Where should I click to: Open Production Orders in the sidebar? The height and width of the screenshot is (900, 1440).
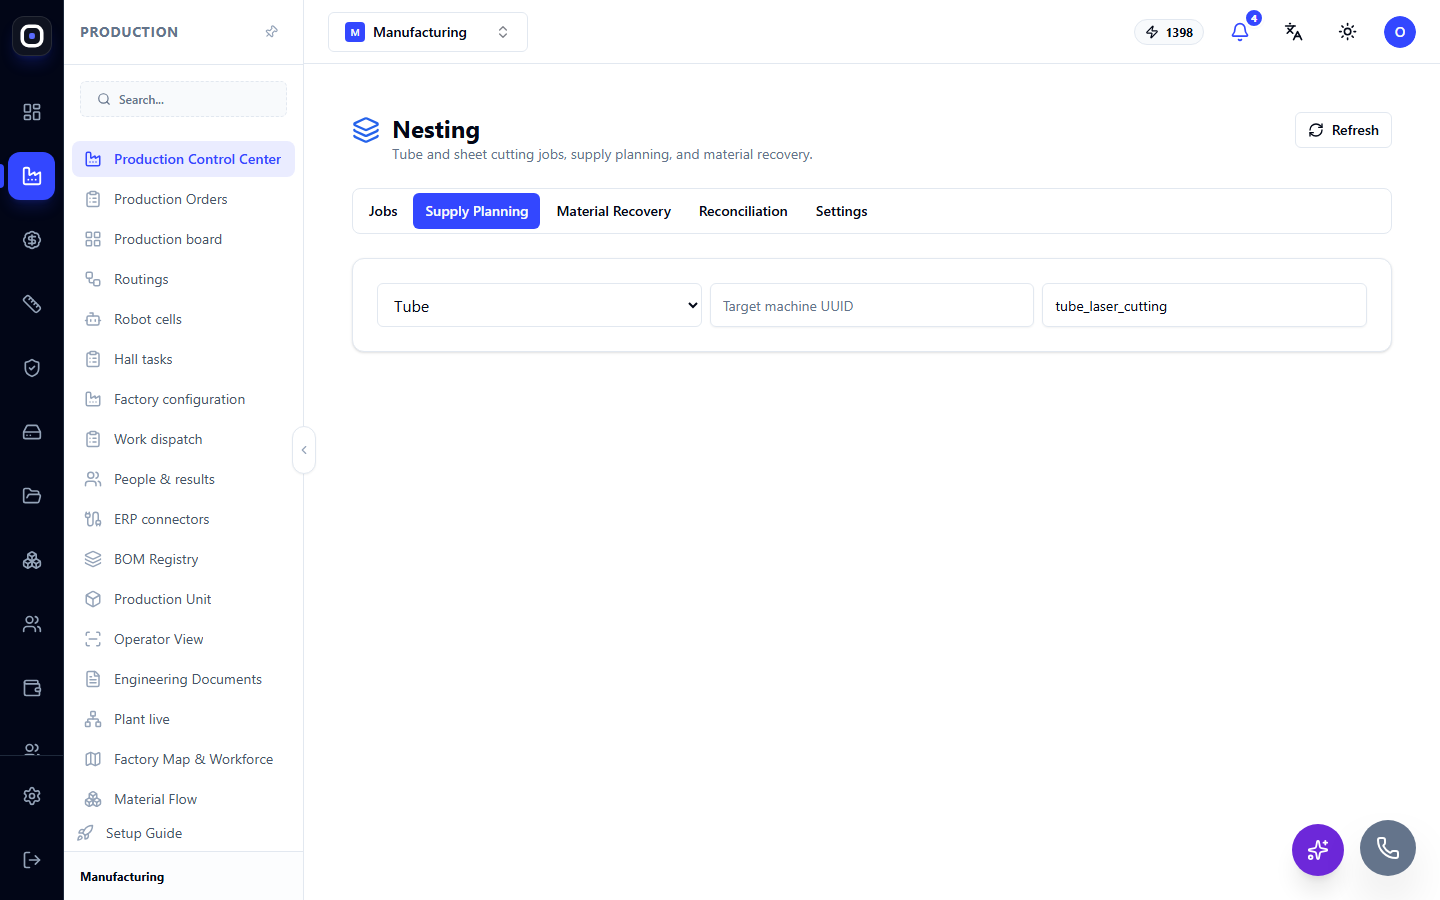point(183,199)
